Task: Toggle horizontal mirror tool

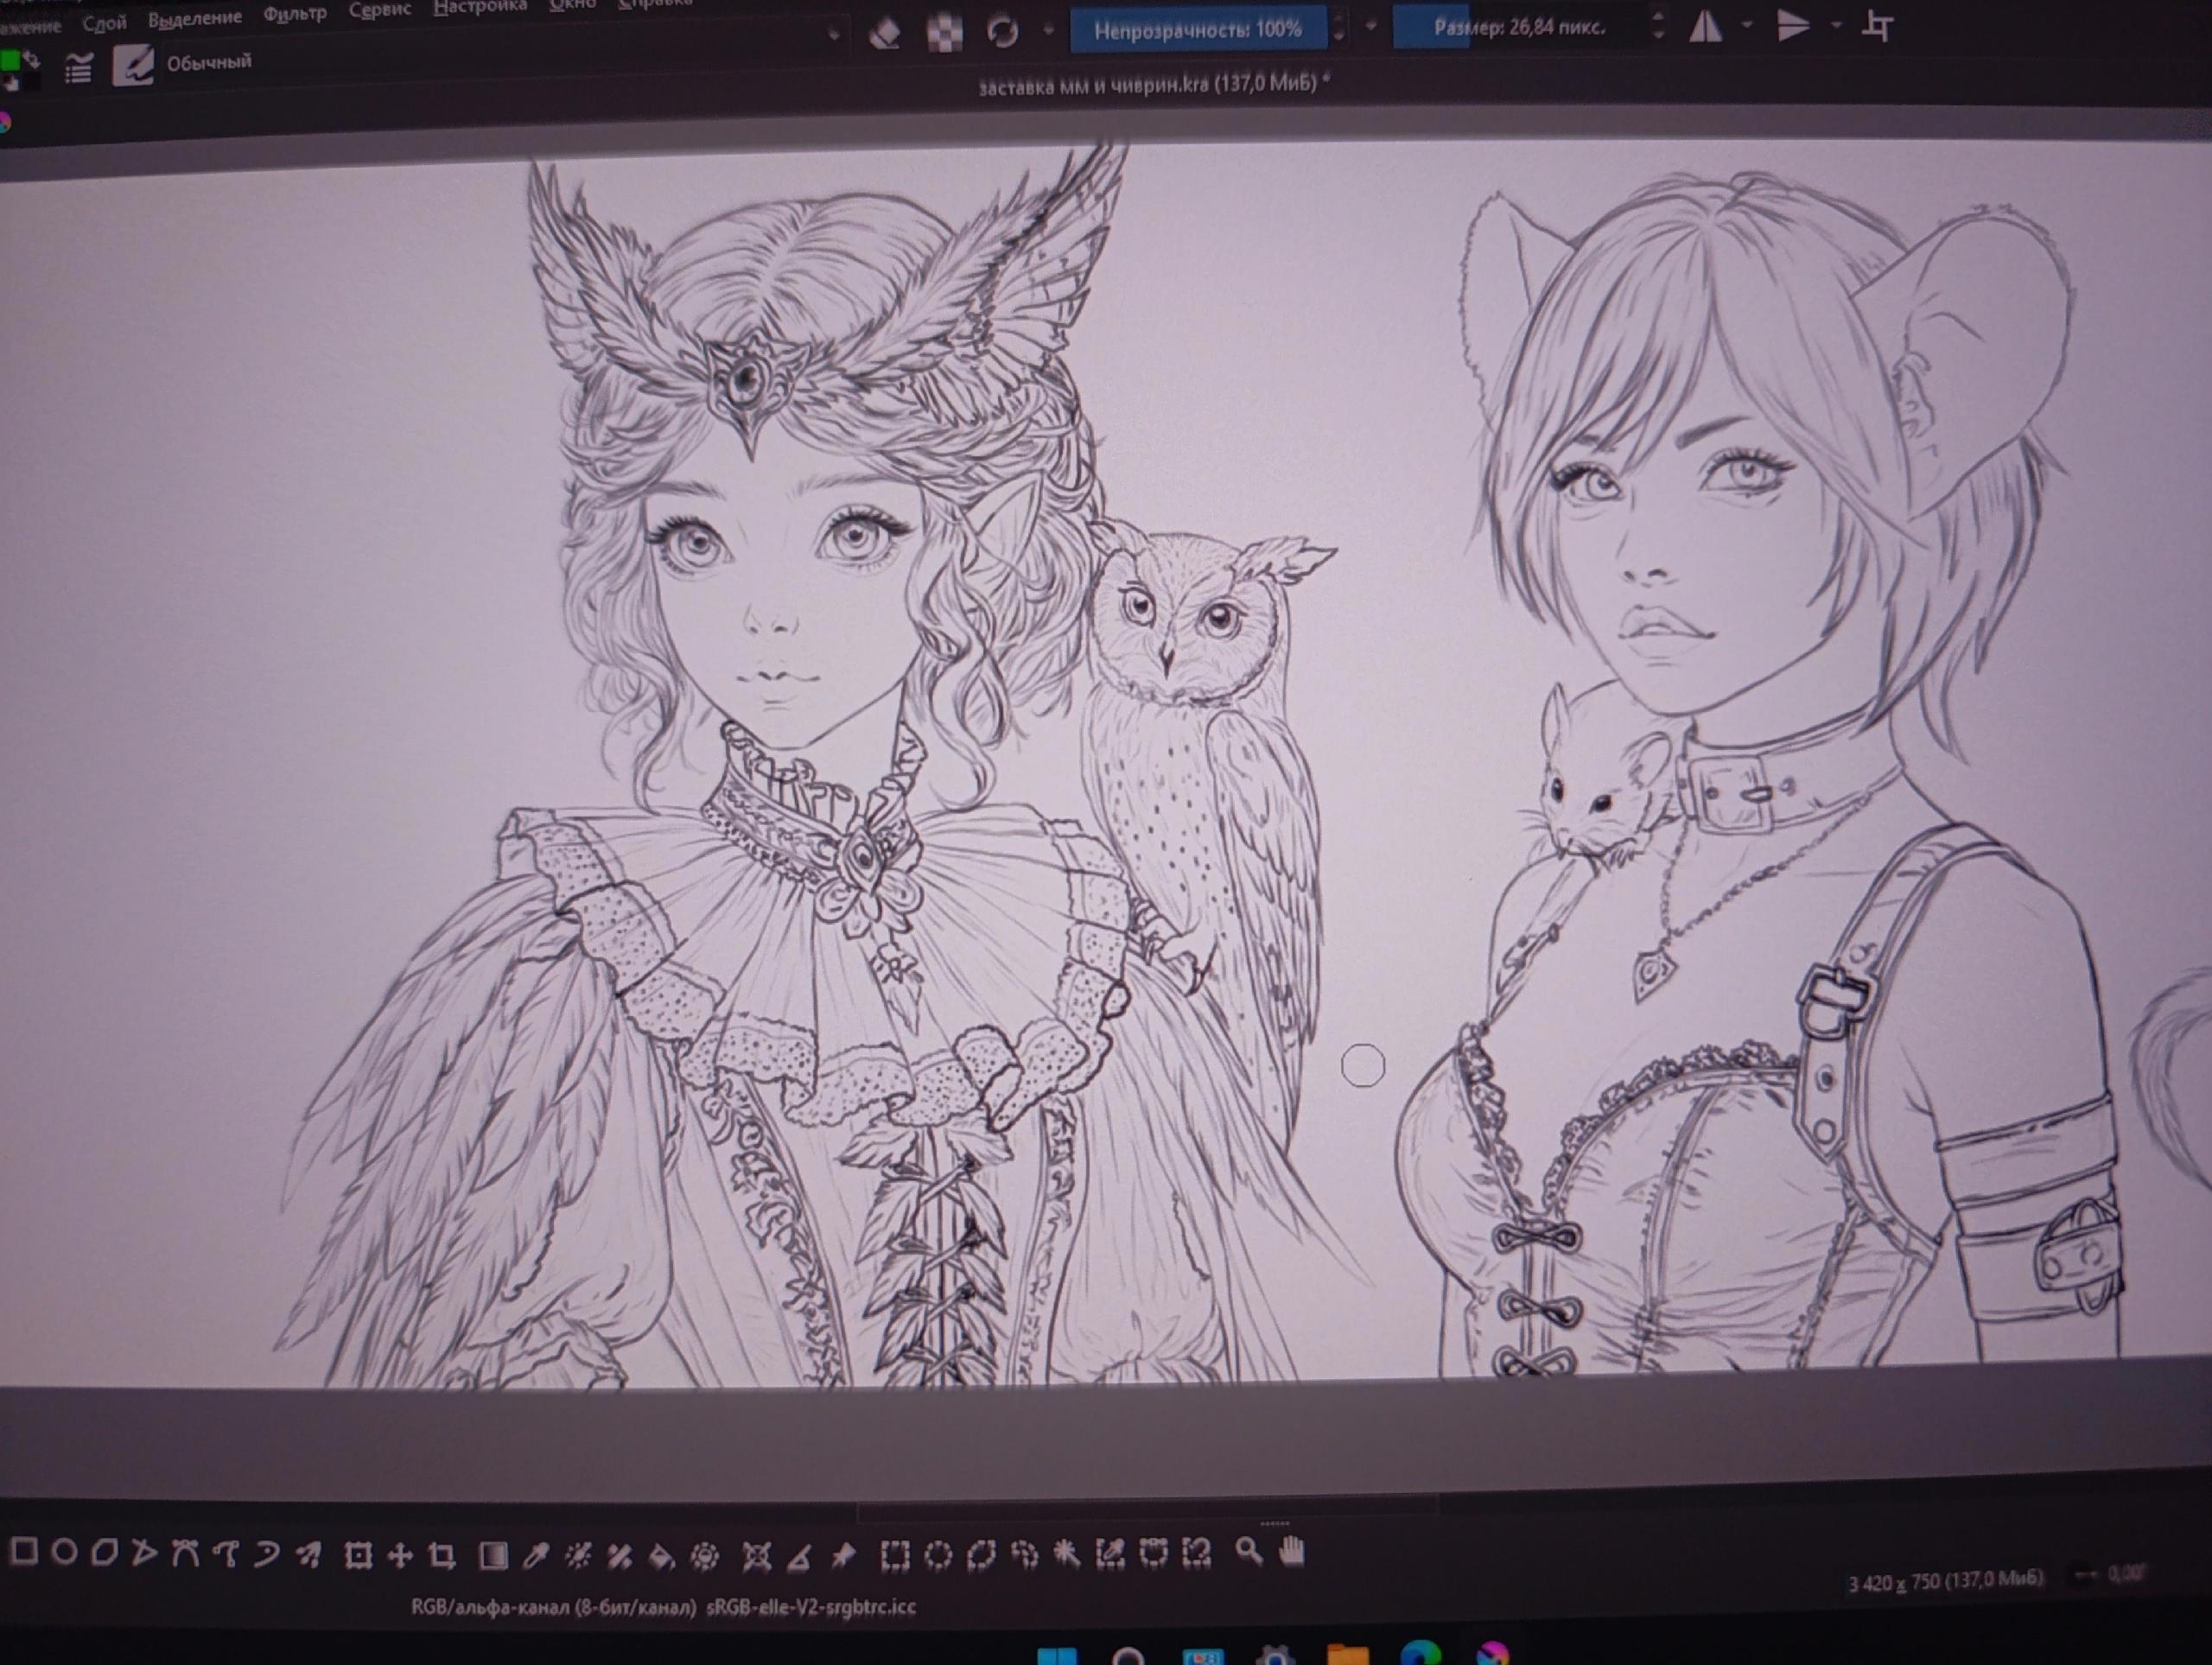Action: pos(1705,27)
